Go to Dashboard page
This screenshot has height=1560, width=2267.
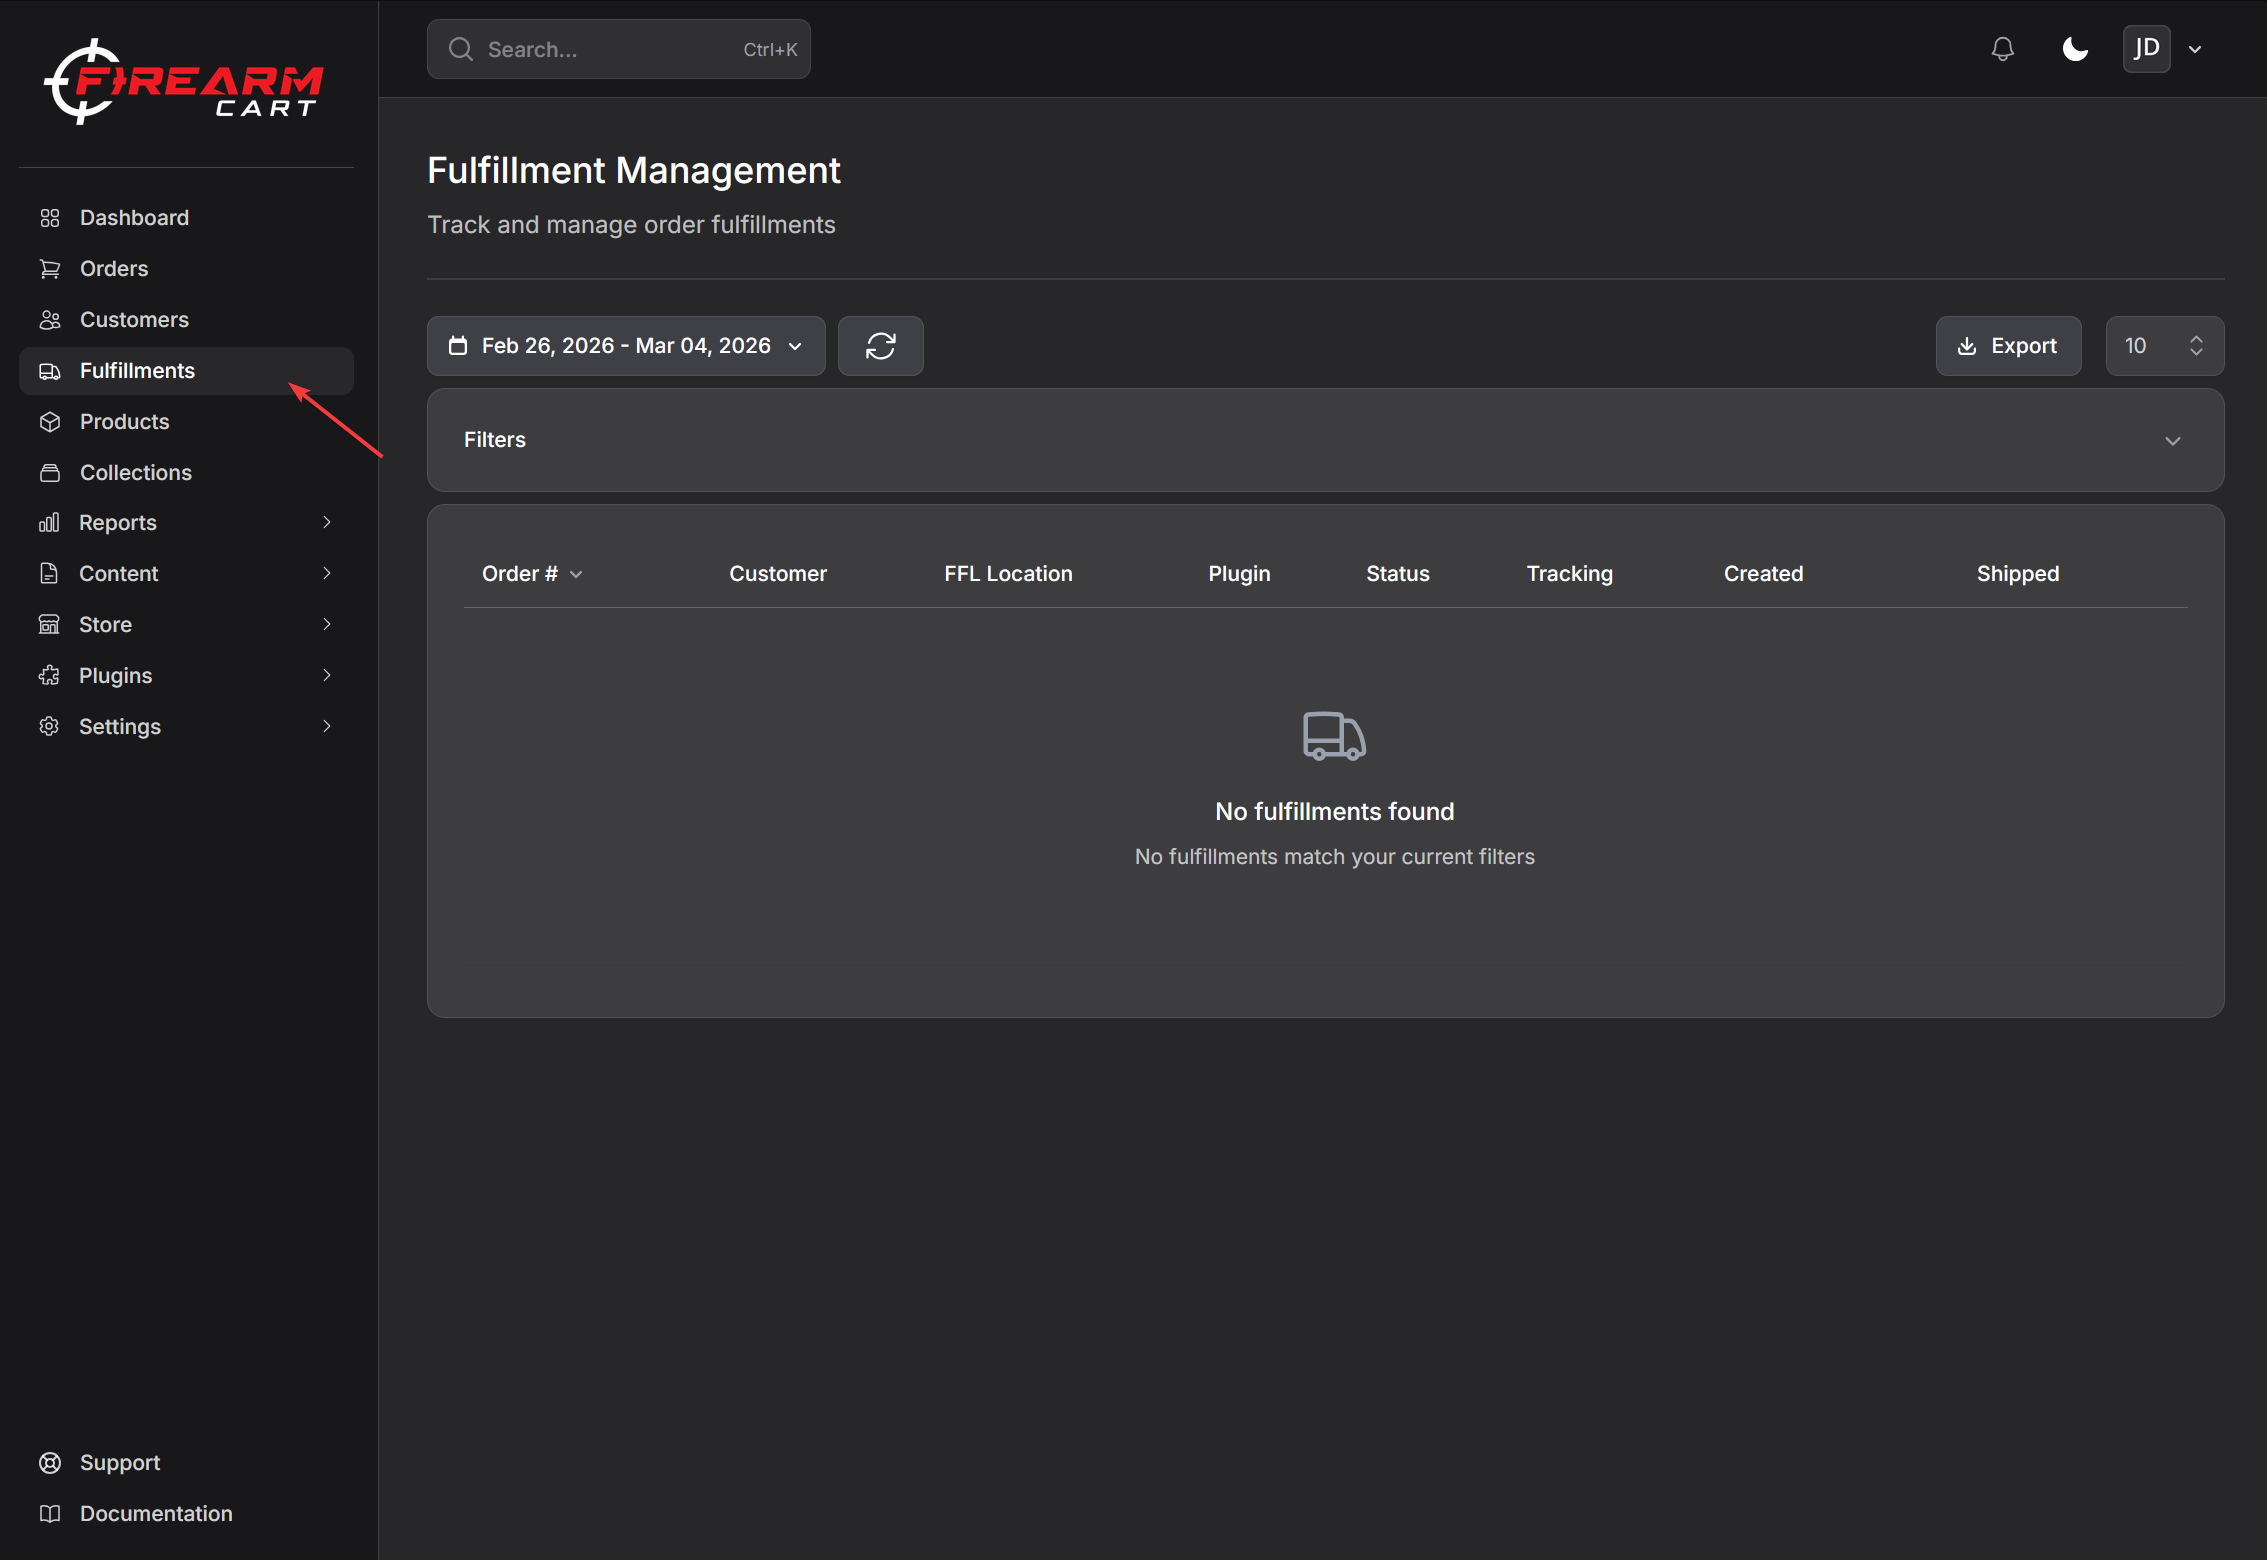point(186,218)
